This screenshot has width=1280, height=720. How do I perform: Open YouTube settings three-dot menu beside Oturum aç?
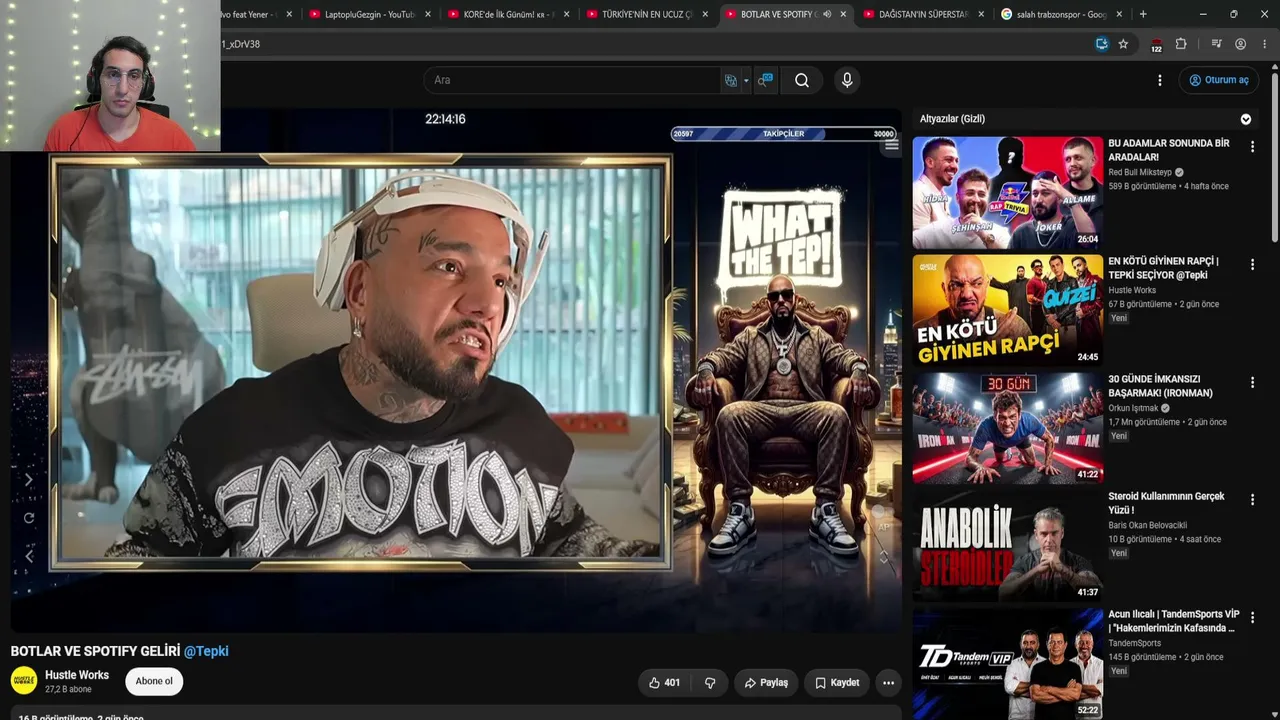pyautogui.click(x=1160, y=81)
